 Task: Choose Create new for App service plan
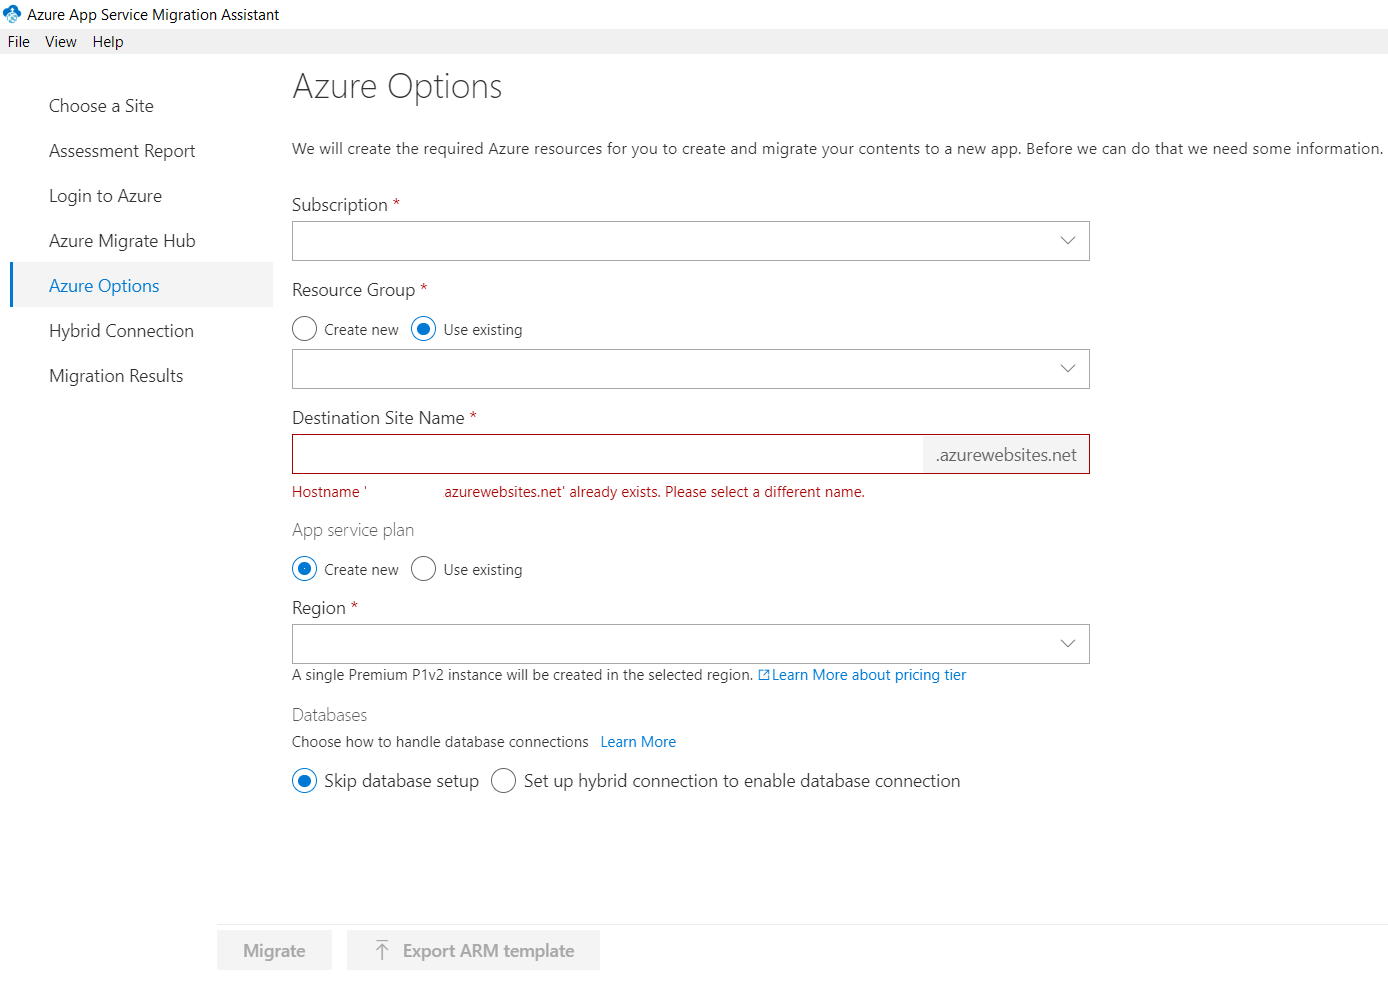[305, 569]
